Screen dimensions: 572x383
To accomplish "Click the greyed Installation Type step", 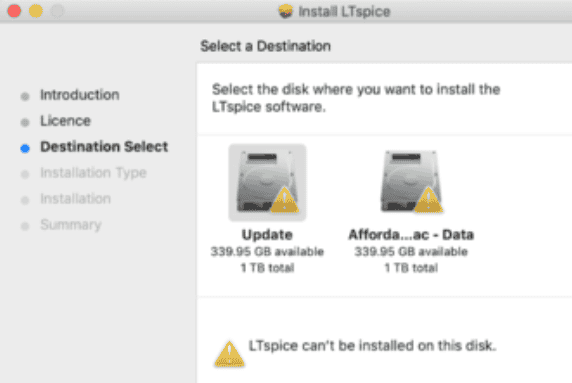I will pos(93,173).
